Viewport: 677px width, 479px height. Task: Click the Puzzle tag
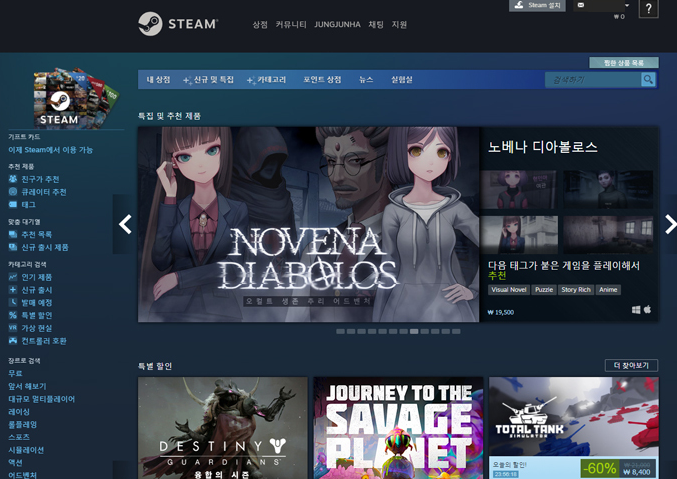544,290
